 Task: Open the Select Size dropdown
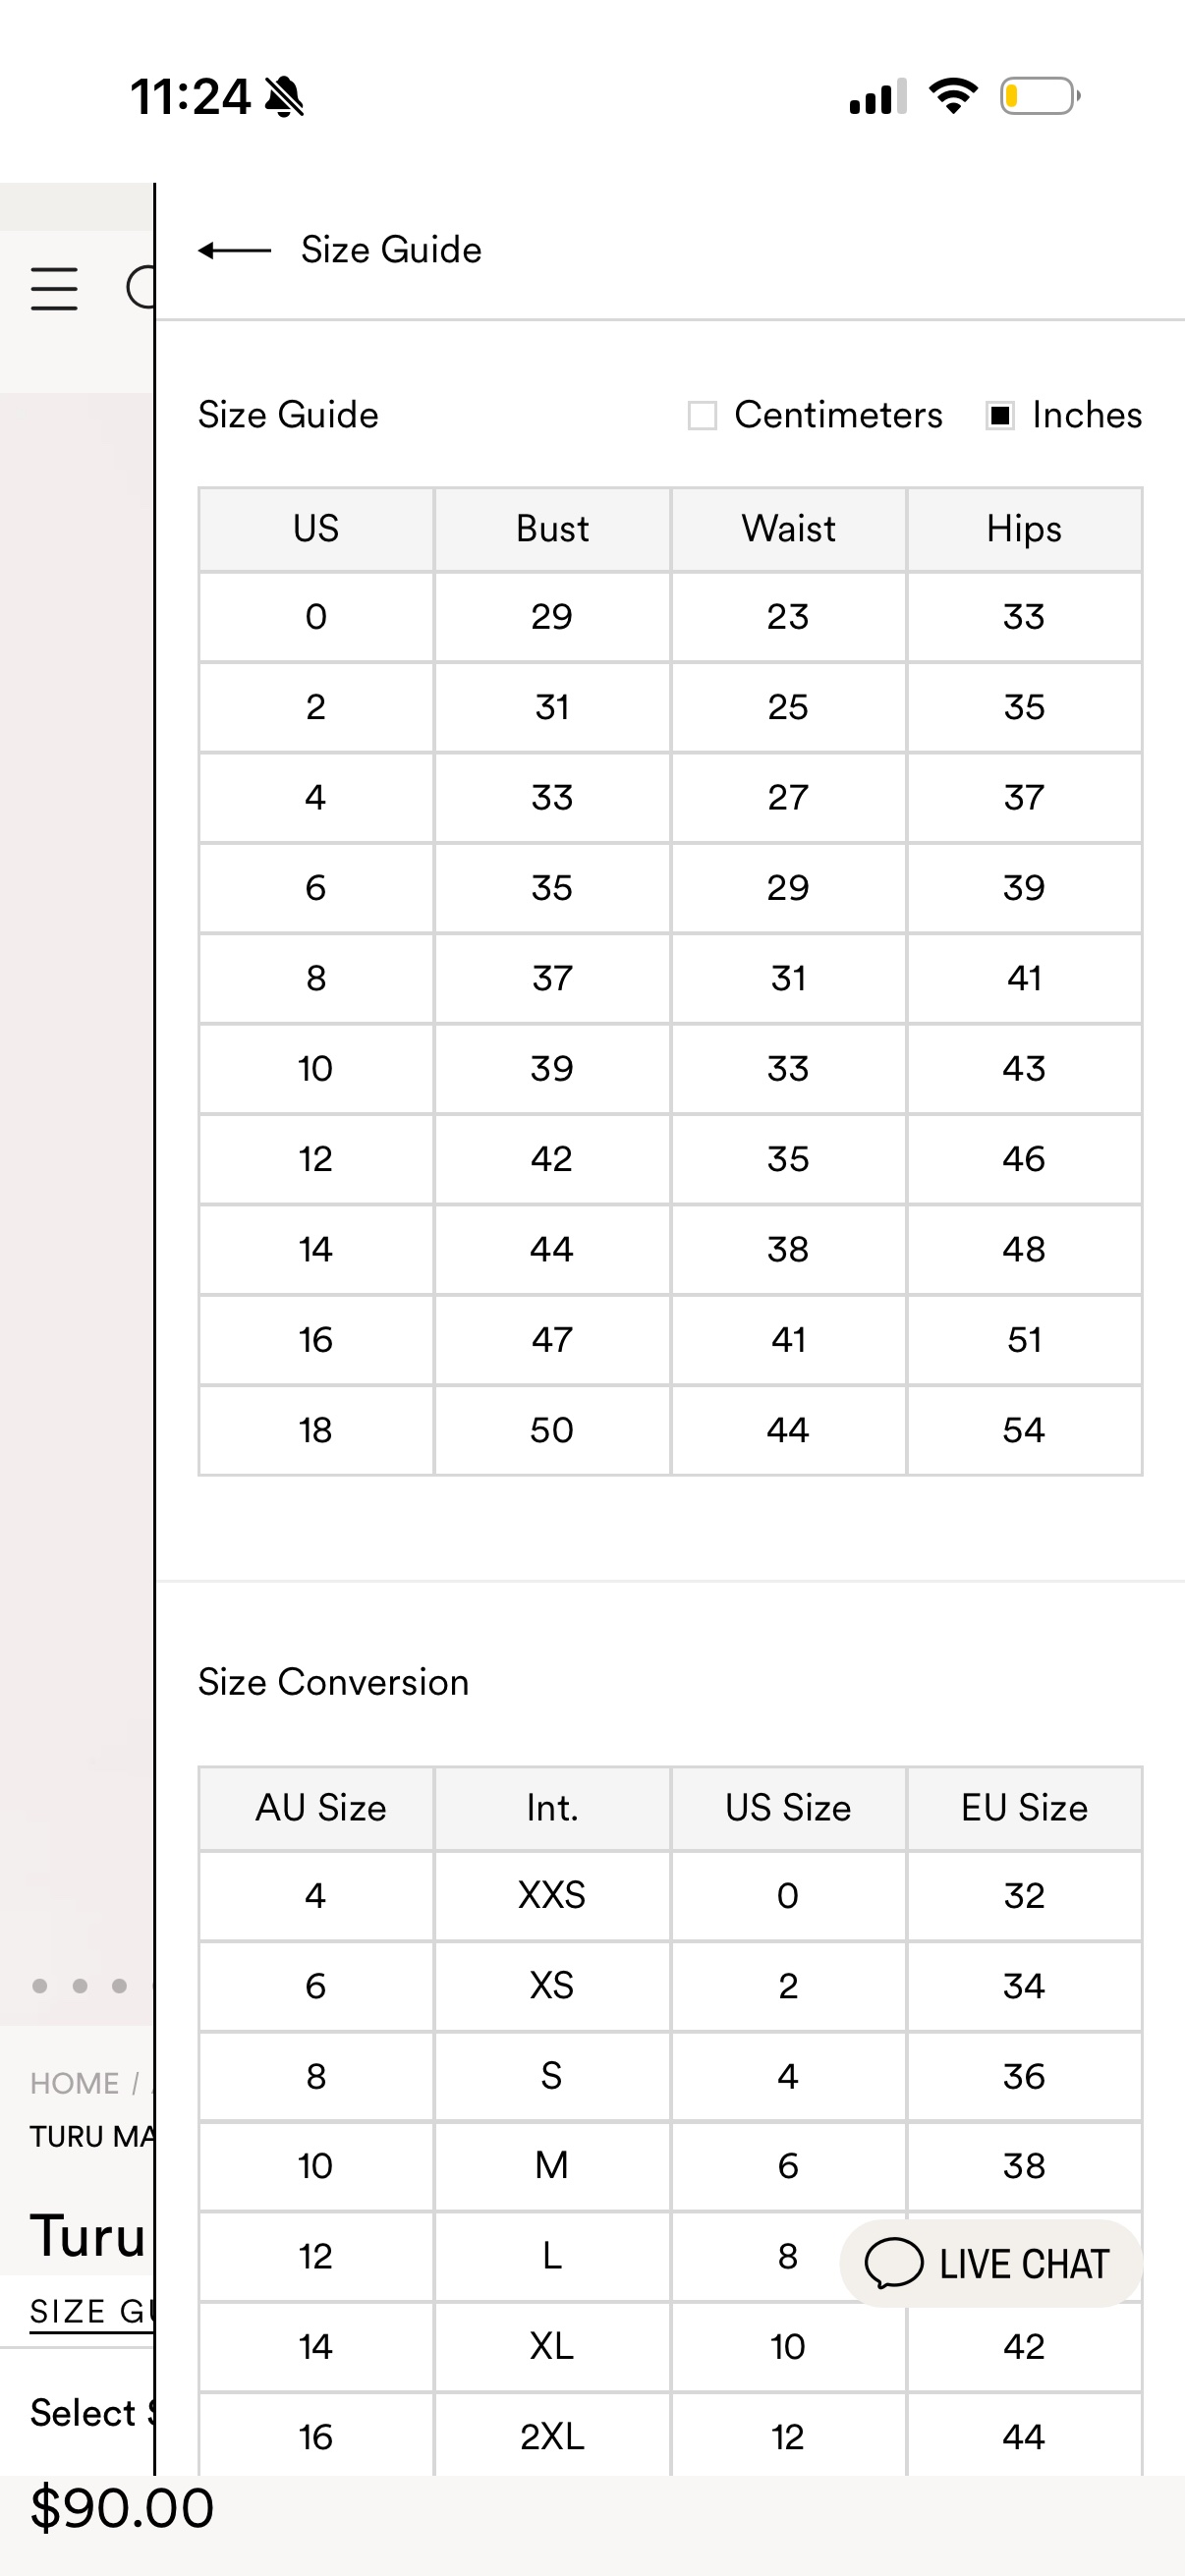92,2413
